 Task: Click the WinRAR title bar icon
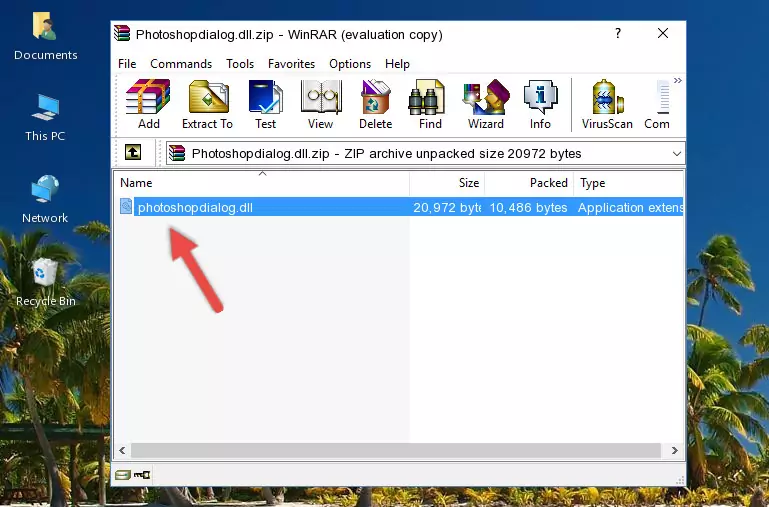[122, 33]
